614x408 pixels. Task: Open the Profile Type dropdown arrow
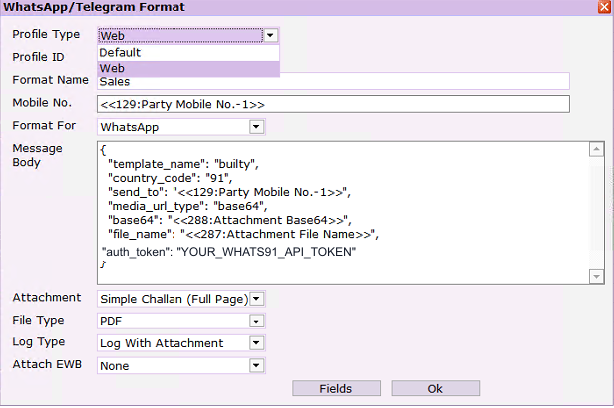tap(270, 35)
